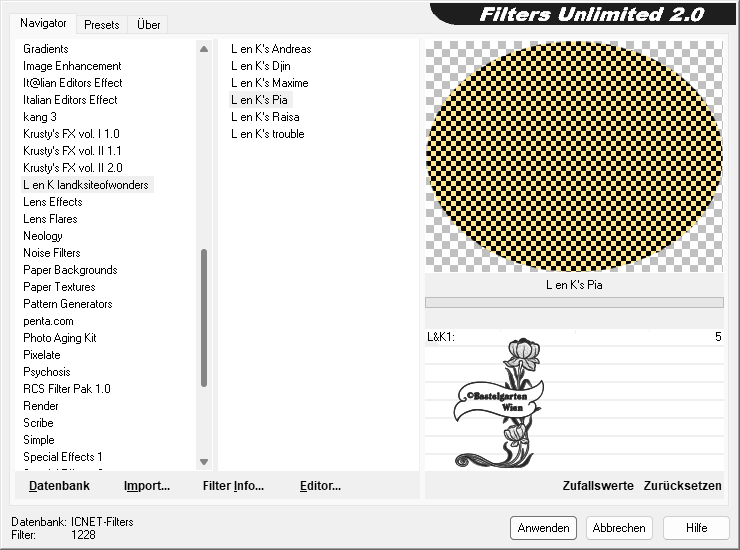
Task: Open Filter Info... dialog
Action: 233,486
